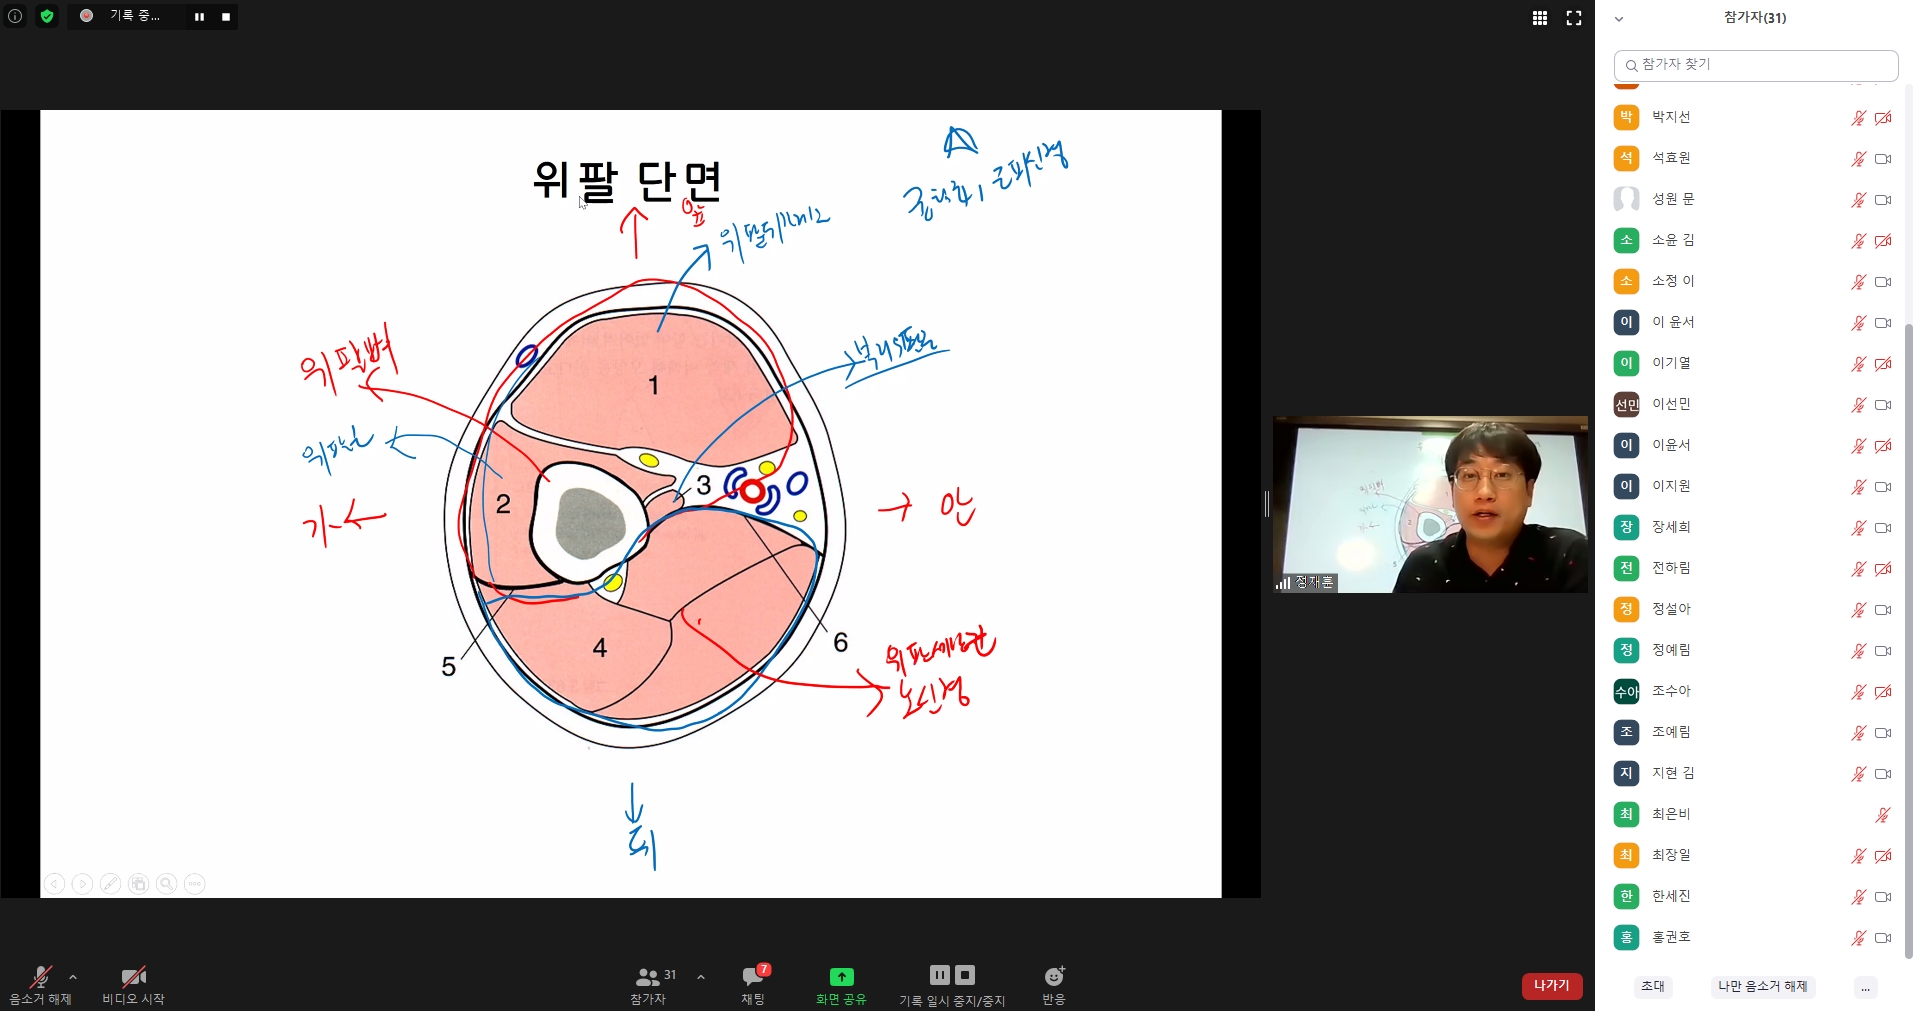Select the annotation pen tool on the whiteboard

point(111,884)
